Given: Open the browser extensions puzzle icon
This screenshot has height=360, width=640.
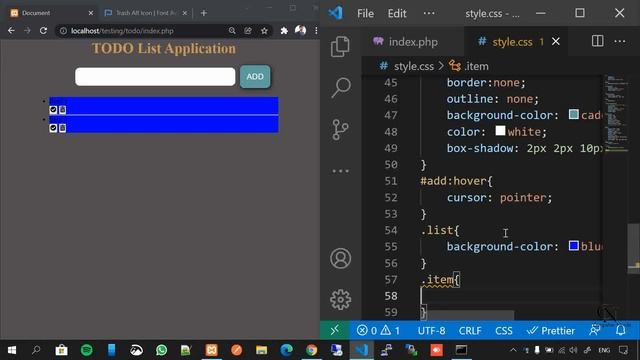Looking at the screenshot, I should point(284,31).
